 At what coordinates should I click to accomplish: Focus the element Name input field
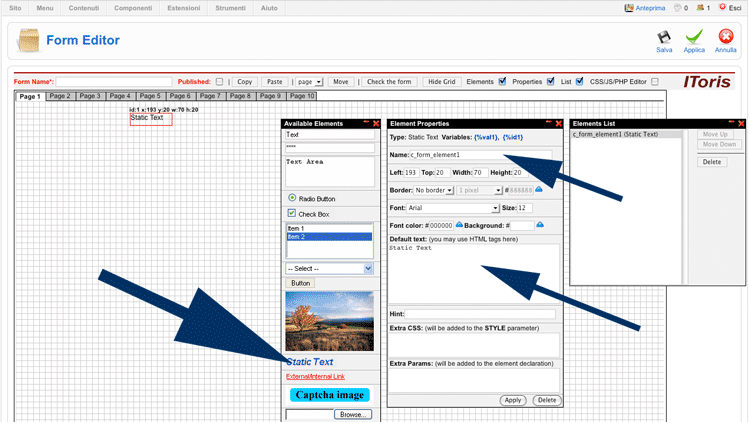click(x=481, y=155)
